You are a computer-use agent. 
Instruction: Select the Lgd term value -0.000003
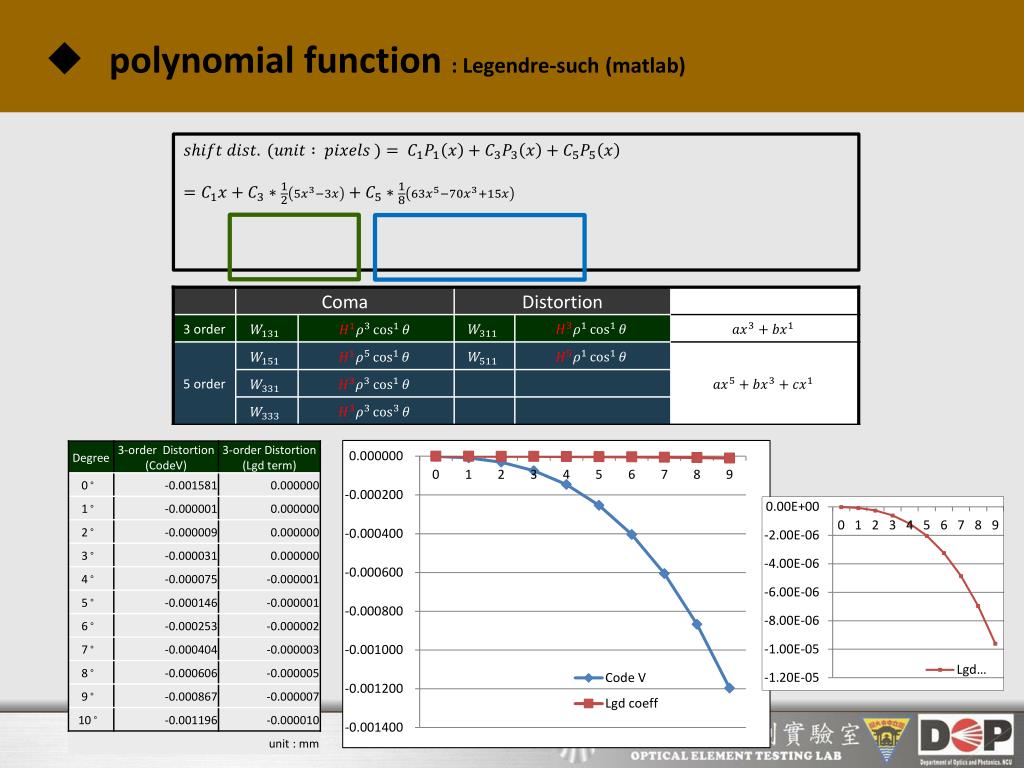click(293, 650)
